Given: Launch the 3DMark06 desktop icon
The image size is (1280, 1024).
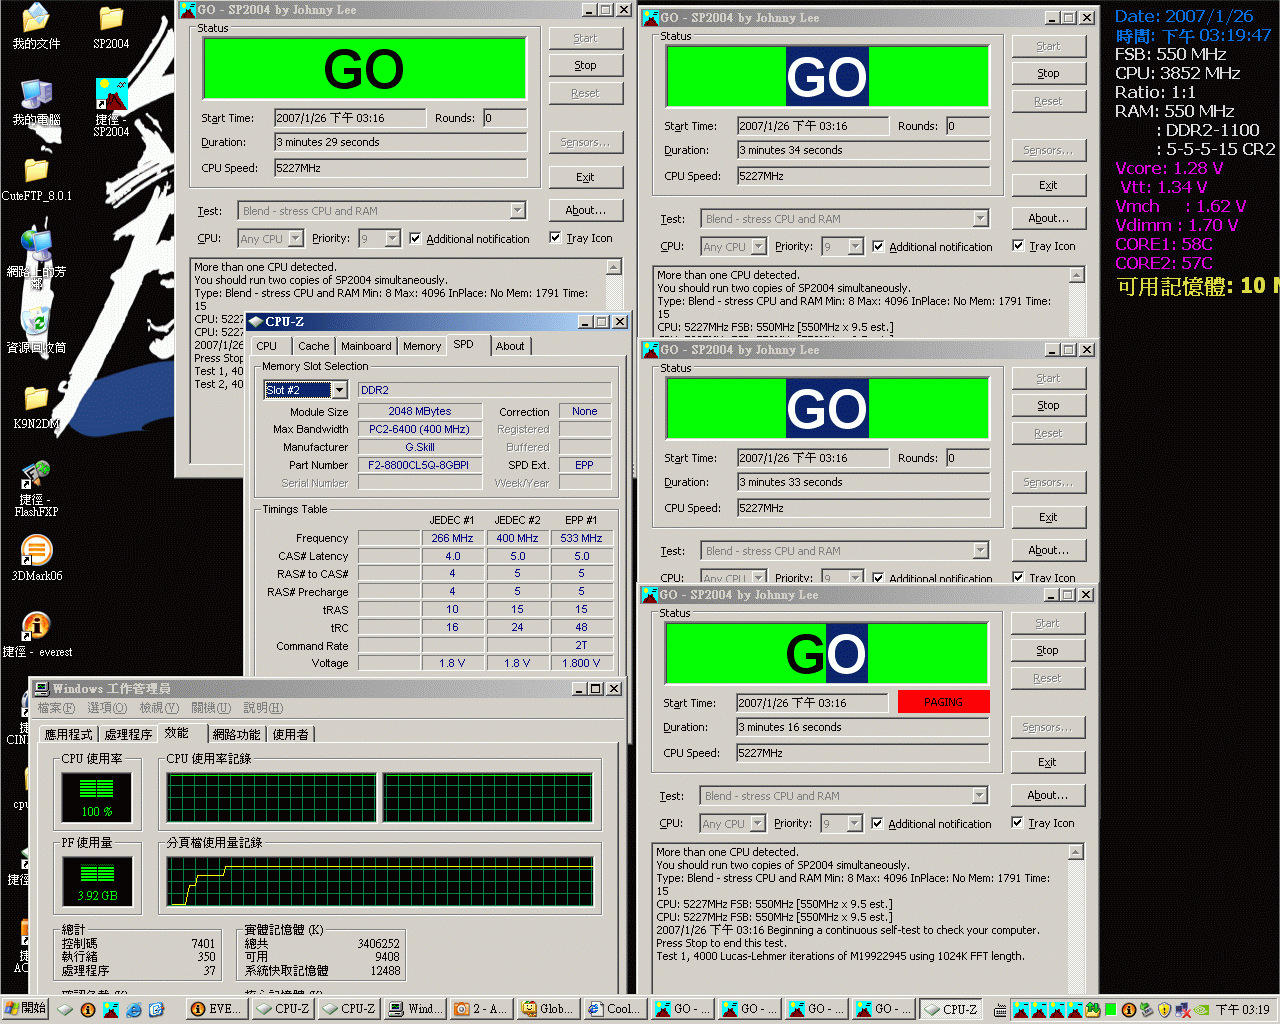Looking at the screenshot, I should click(36, 558).
